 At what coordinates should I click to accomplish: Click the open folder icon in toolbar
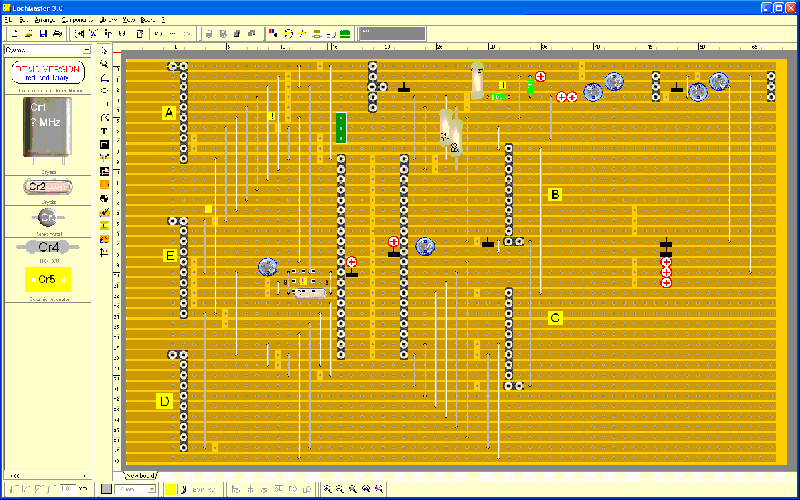[26, 34]
